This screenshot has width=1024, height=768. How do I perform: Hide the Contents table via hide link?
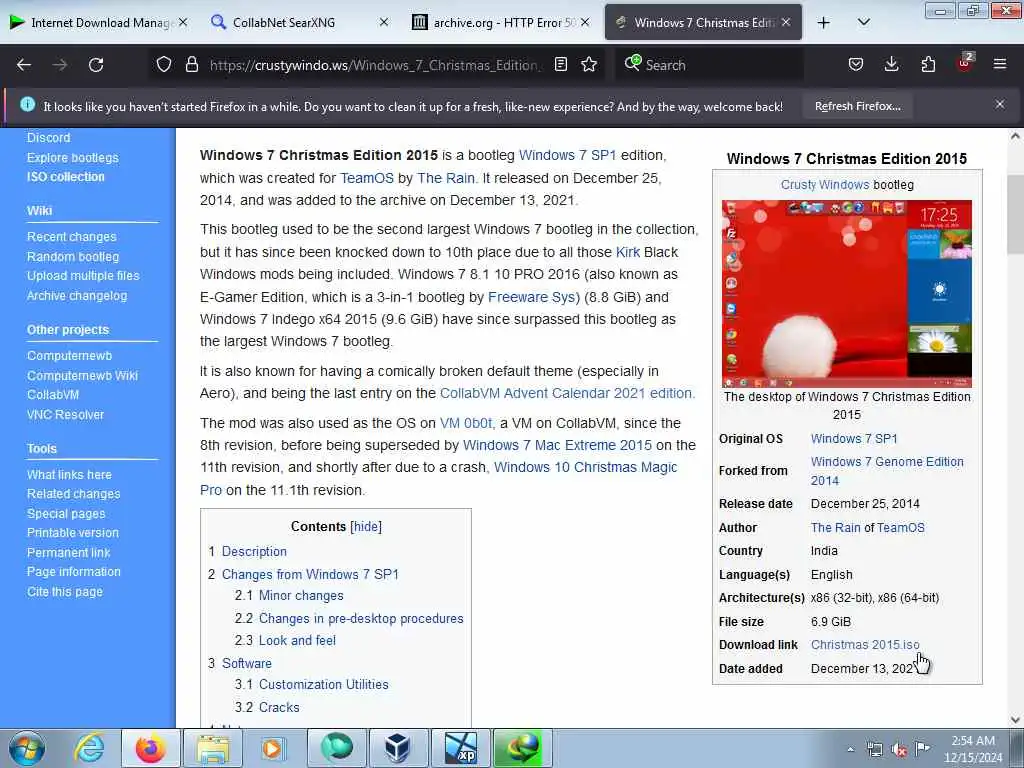[366, 526]
